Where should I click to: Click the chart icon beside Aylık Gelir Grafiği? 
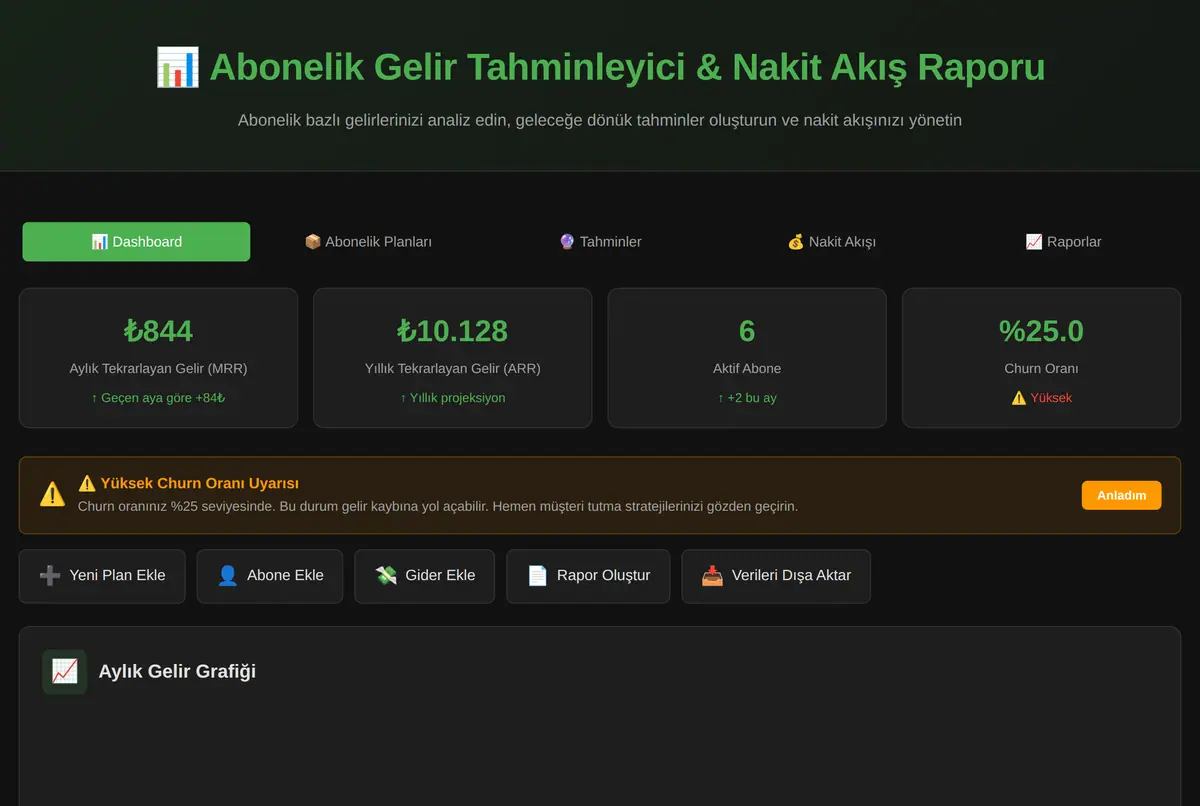coord(64,672)
